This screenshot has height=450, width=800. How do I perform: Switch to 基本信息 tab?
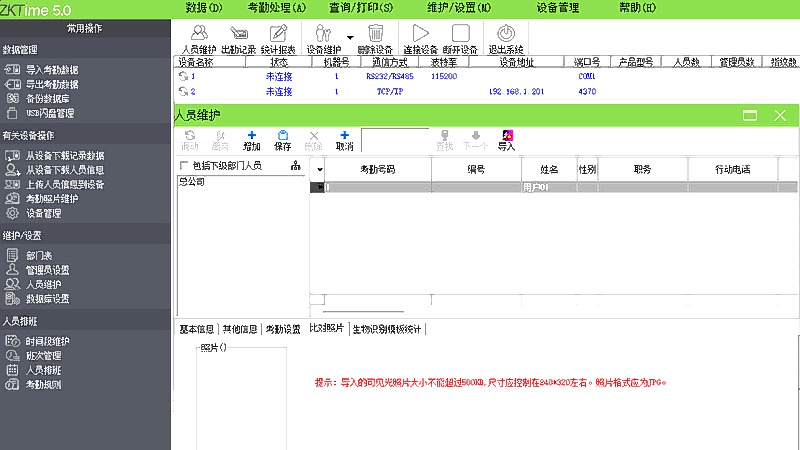(x=197, y=329)
